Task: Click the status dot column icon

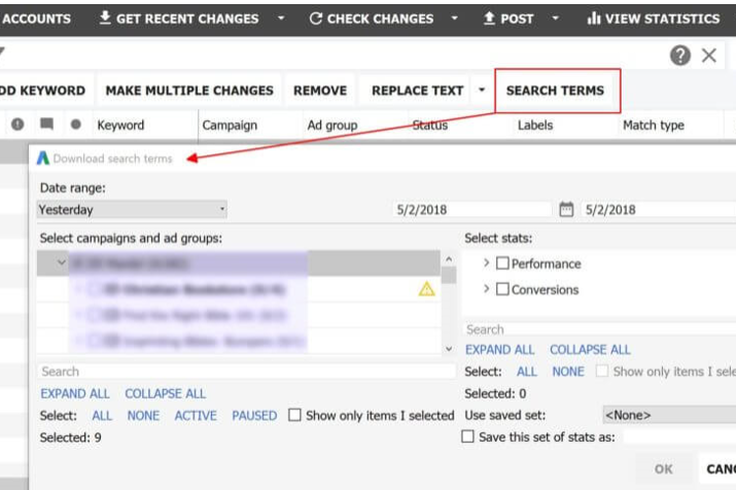Action: click(76, 124)
